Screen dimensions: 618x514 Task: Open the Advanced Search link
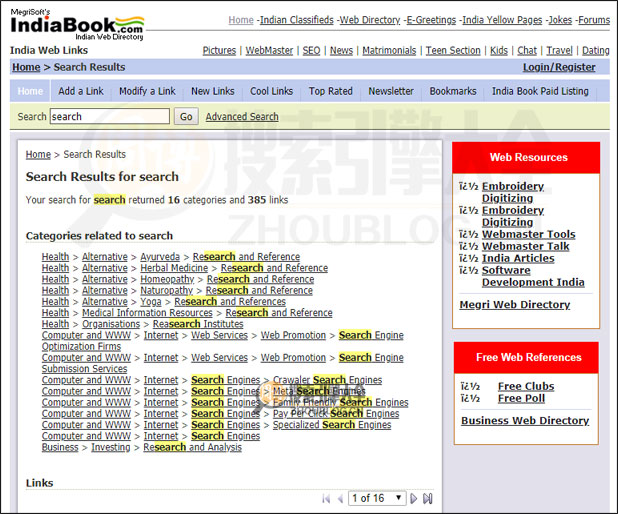242,117
